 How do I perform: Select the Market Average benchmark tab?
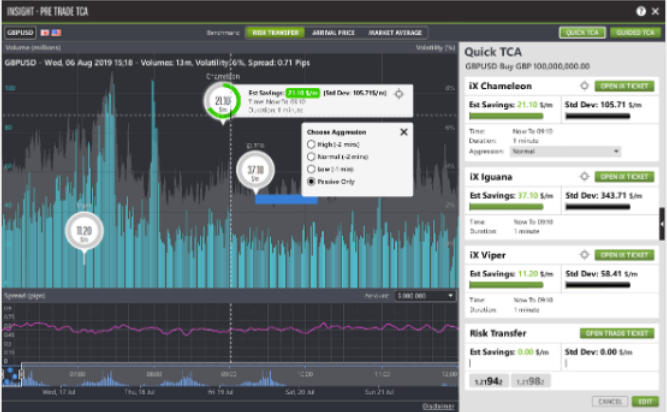click(x=395, y=33)
